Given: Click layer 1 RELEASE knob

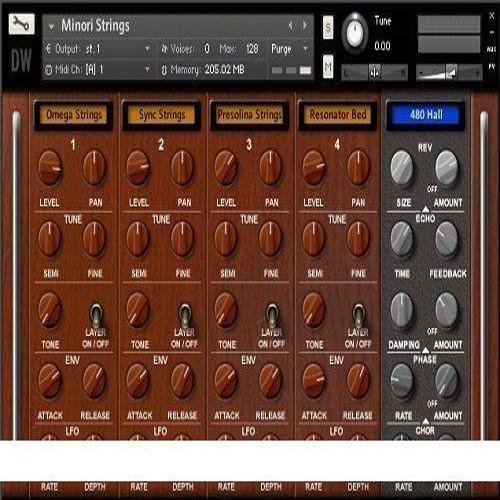Looking at the screenshot, I should coord(94,381).
